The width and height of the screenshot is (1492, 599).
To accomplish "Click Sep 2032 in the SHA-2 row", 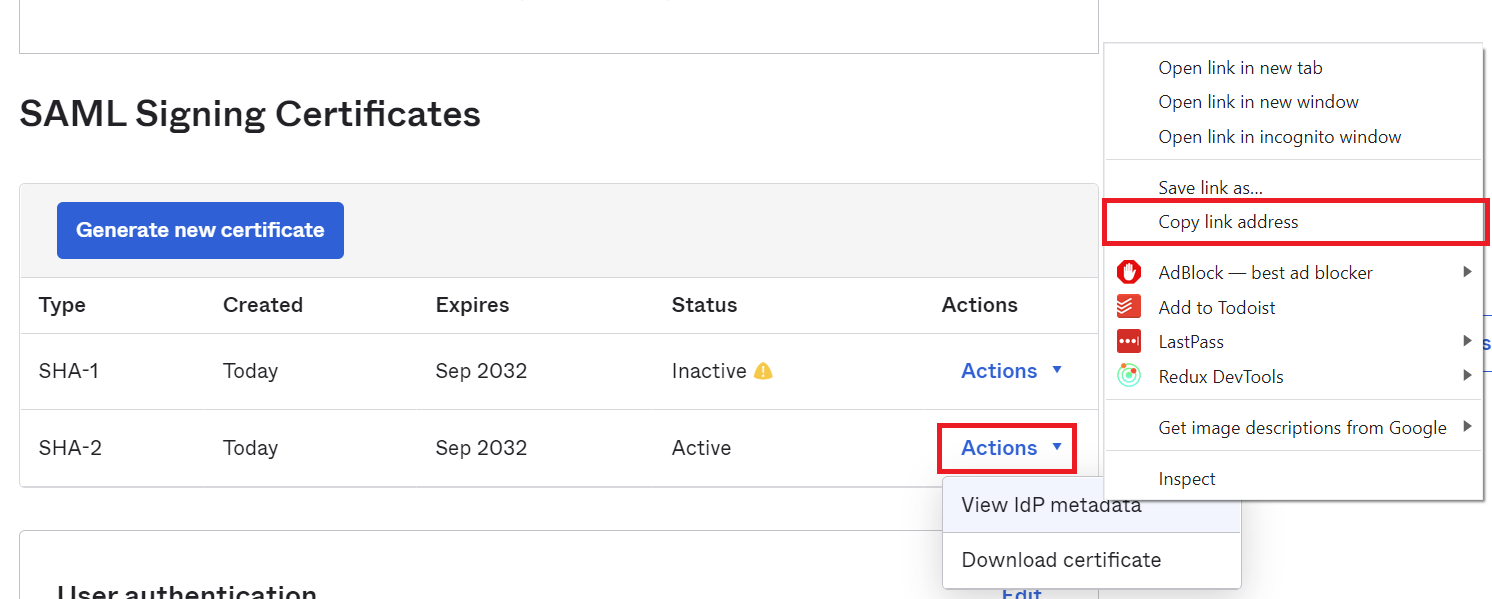I will click(481, 448).
